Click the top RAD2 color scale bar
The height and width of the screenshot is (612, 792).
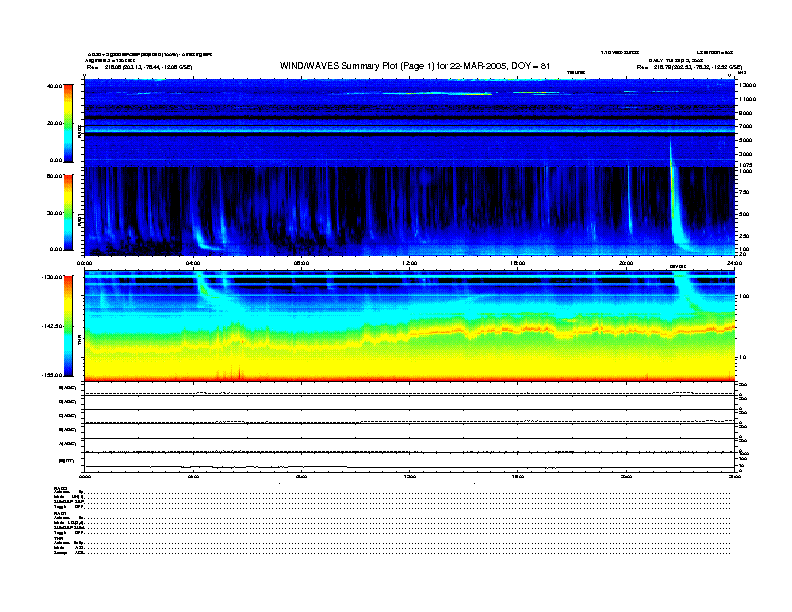[x=68, y=123]
